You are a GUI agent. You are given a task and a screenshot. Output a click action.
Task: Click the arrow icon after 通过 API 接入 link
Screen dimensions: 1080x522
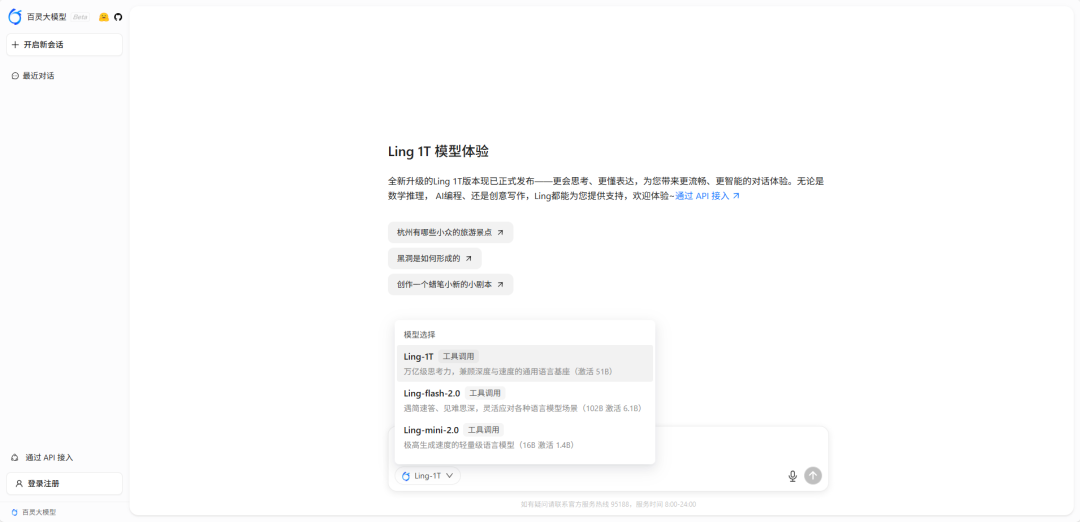click(736, 196)
